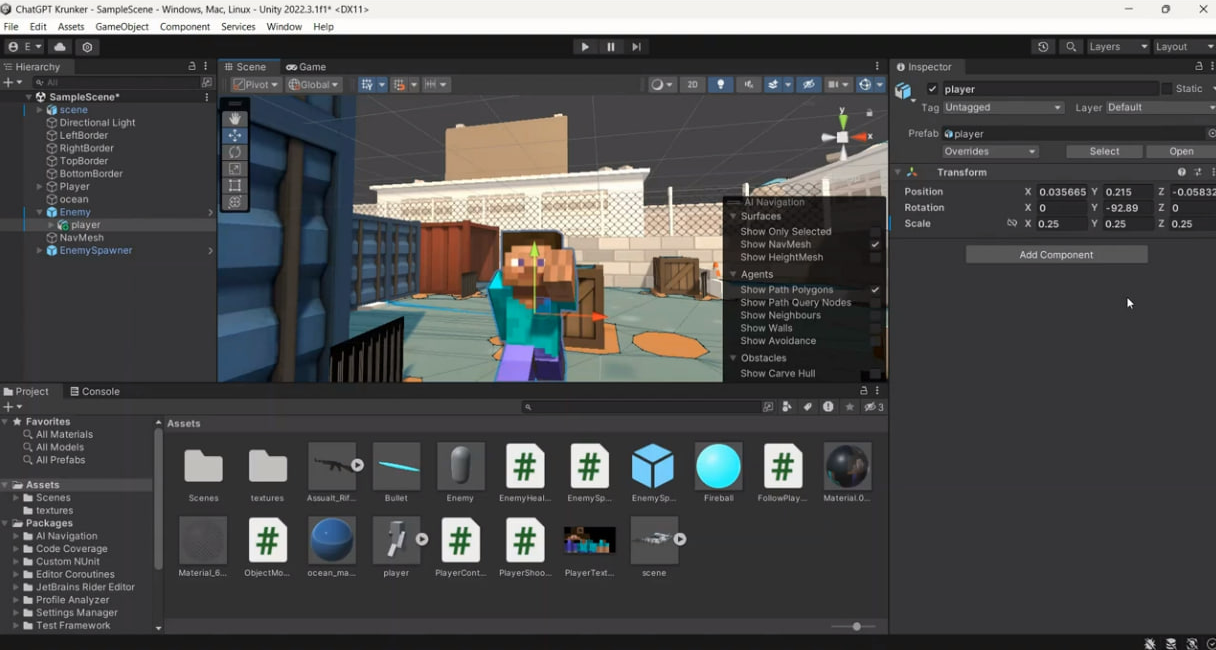Toggle the player object active checkbox

(x=933, y=89)
